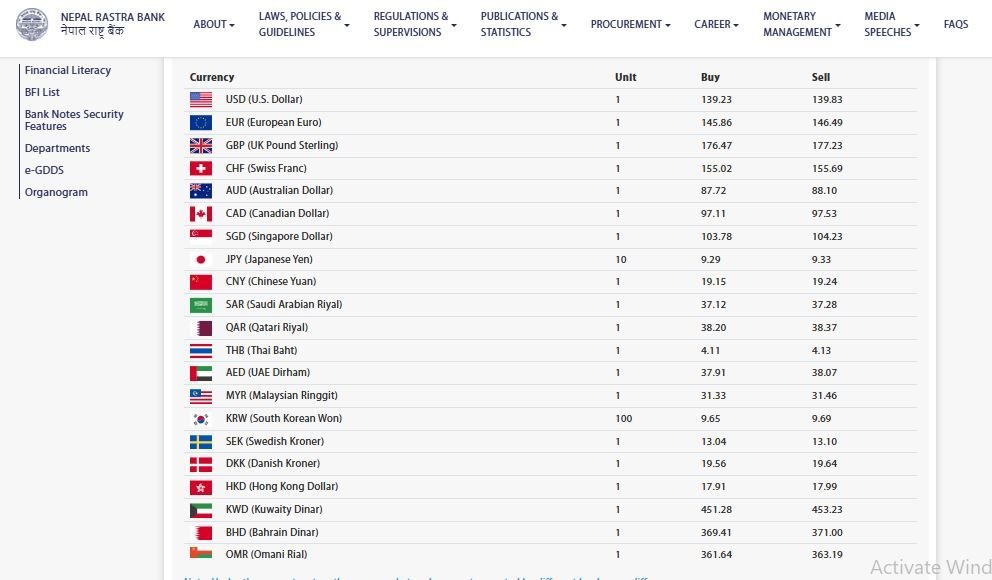992x580 pixels.
Task: Expand the About dropdown menu
Action: point(214,24)
